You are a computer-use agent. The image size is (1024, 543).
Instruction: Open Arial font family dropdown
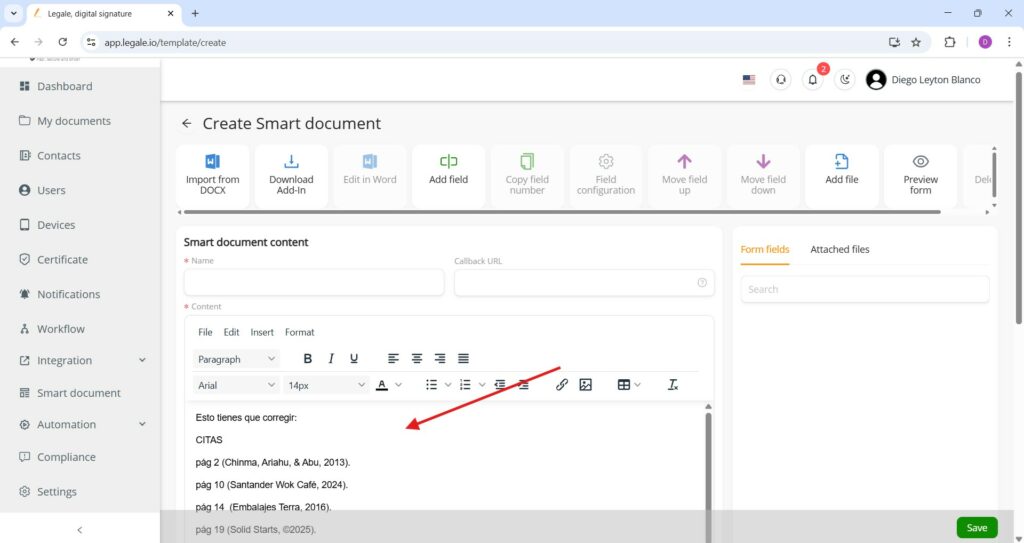pyautogui.click(x=236, y=385)
